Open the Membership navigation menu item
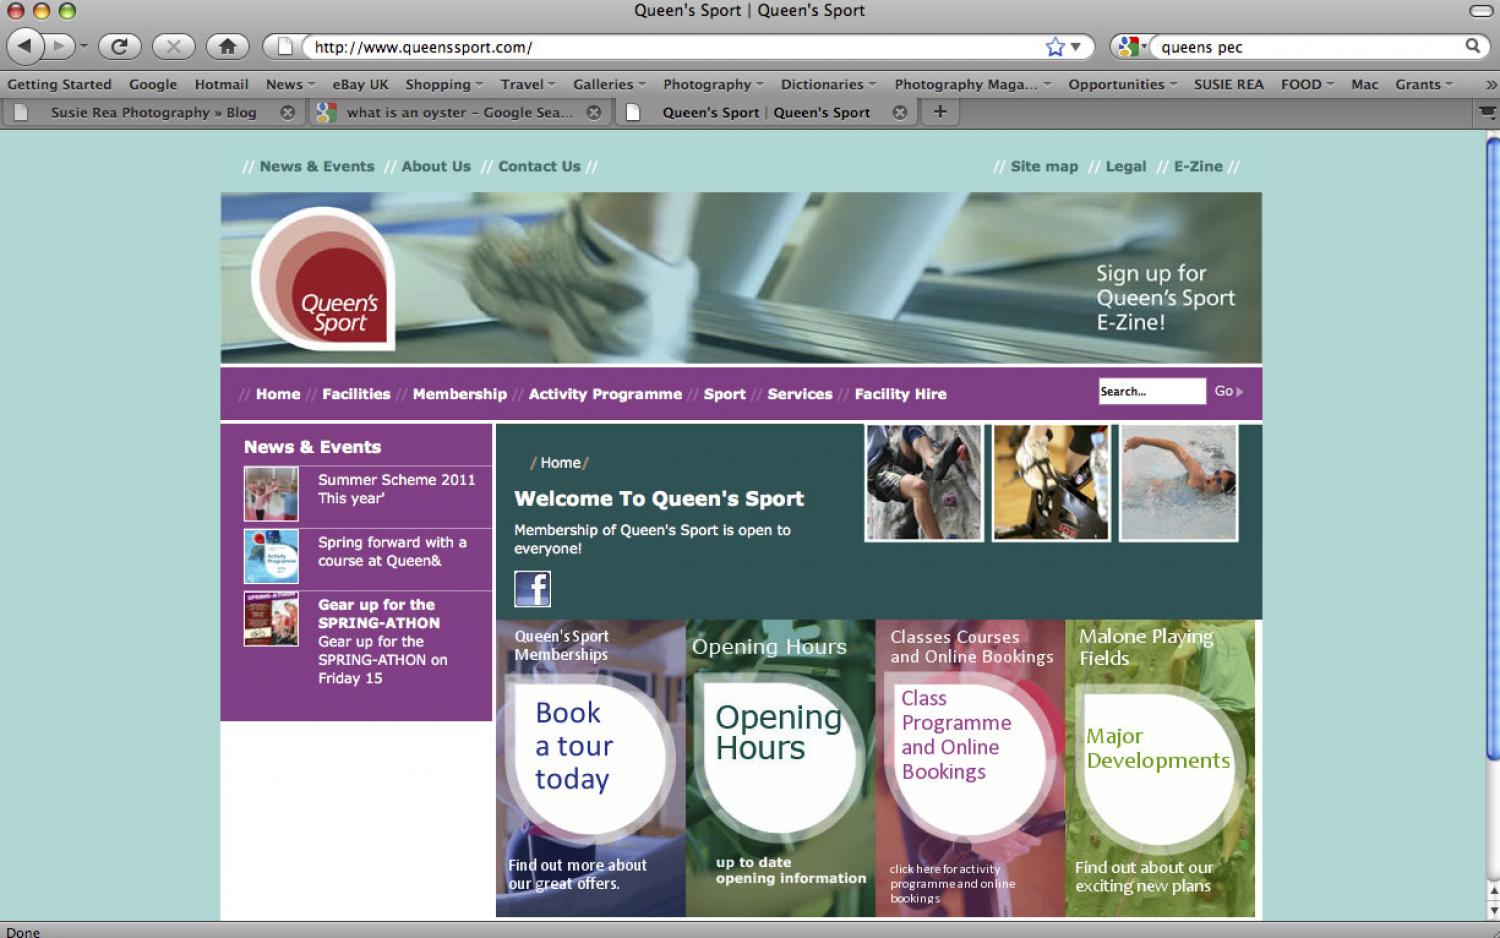 [x=459, y=394]
